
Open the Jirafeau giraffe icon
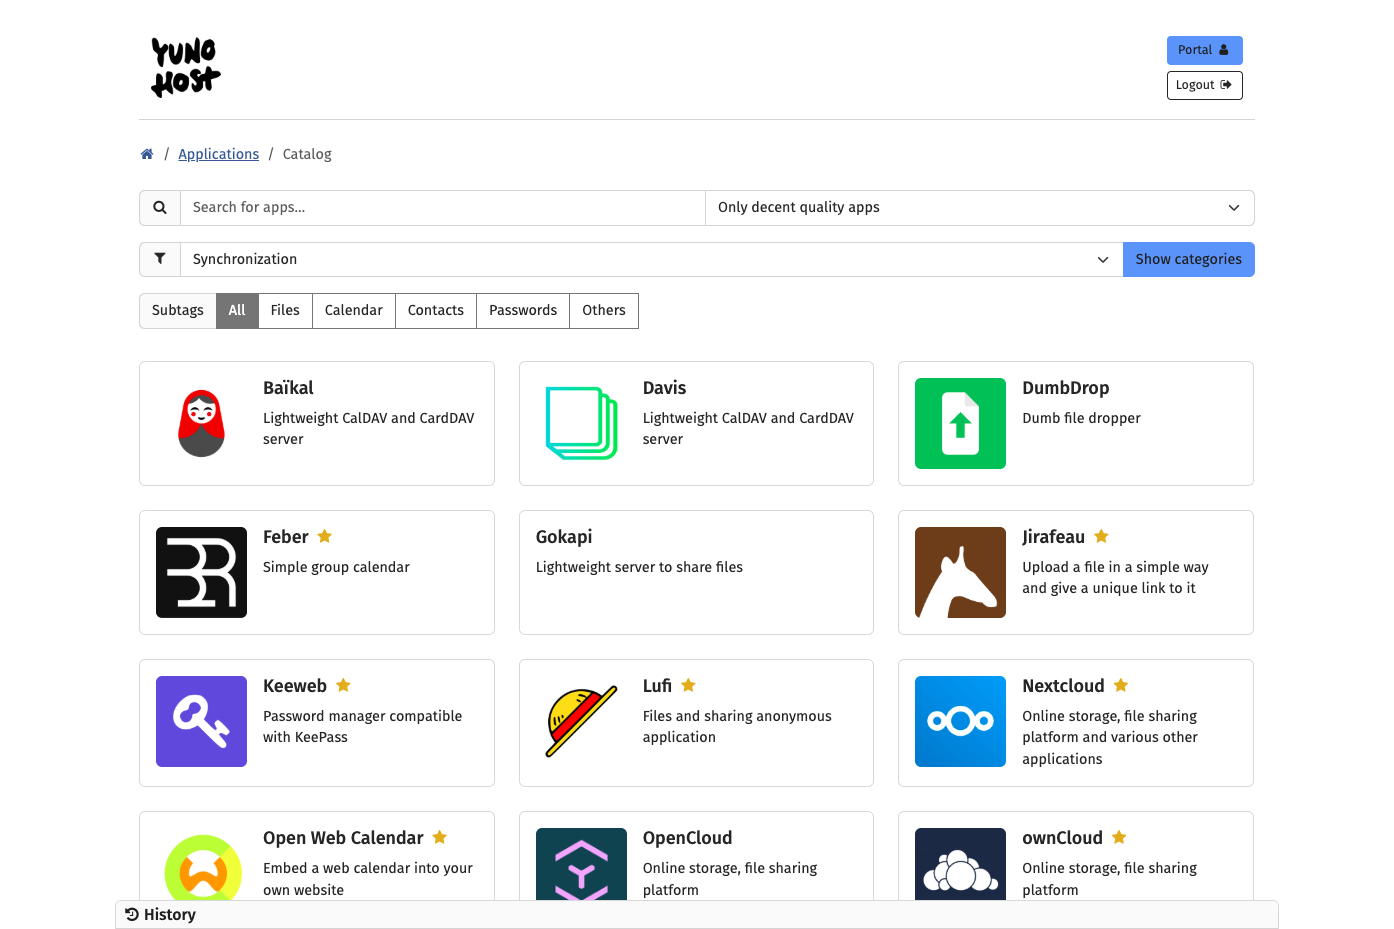(960, 572)
